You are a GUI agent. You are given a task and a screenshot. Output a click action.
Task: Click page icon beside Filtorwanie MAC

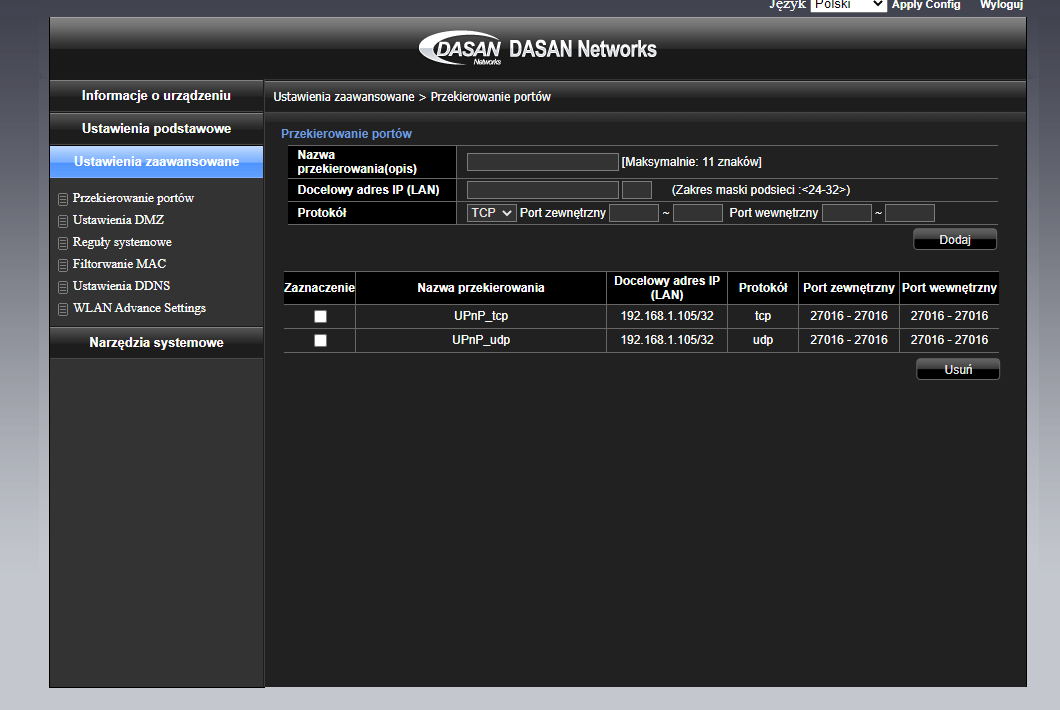click(x=63, y=265)
